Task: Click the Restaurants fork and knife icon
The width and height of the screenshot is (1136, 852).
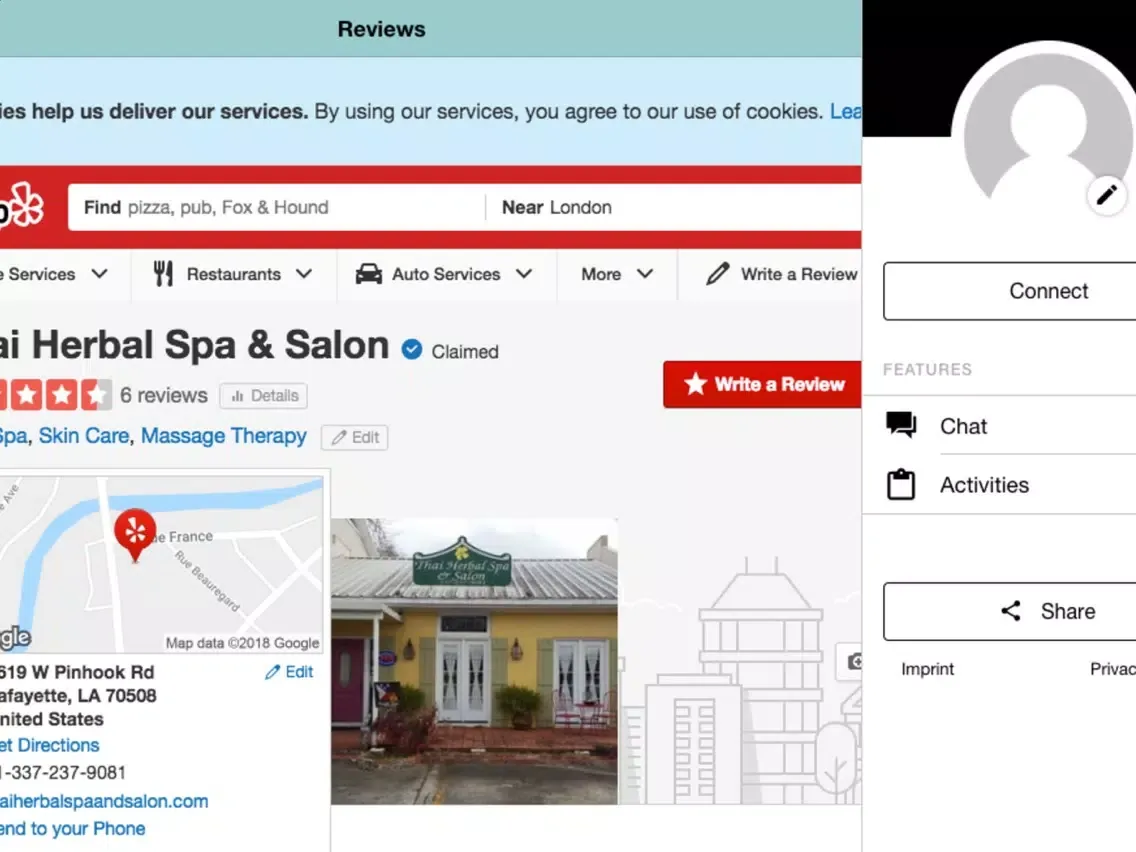Action: (163, 274)
